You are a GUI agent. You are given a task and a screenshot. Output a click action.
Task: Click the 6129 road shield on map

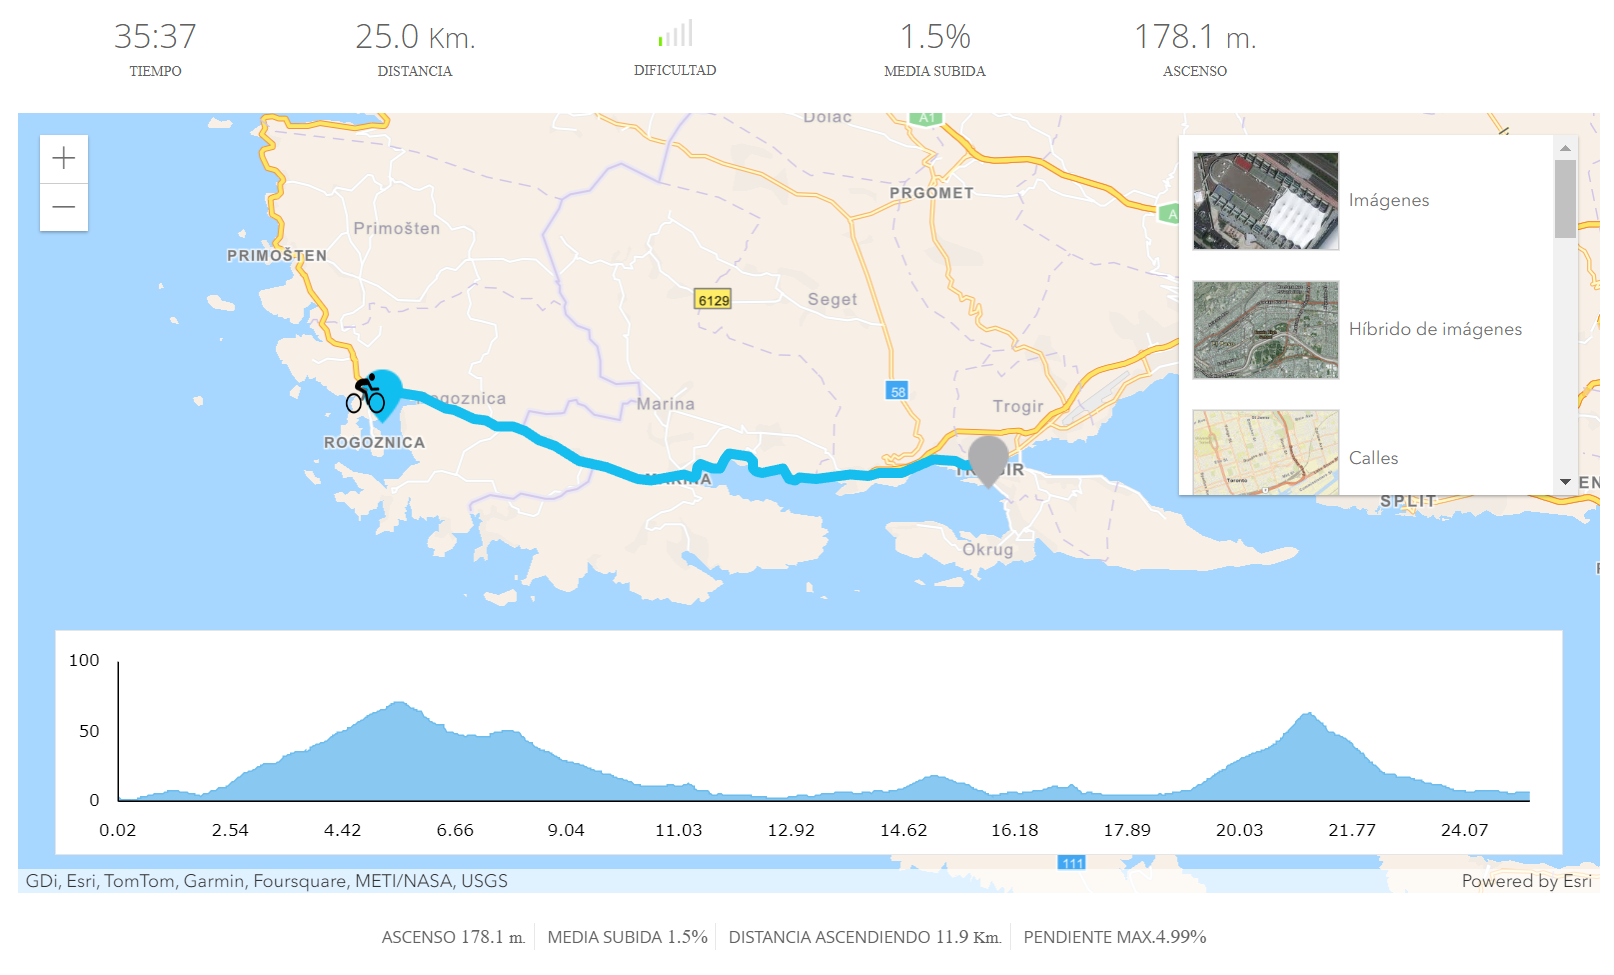click(713, 300)
